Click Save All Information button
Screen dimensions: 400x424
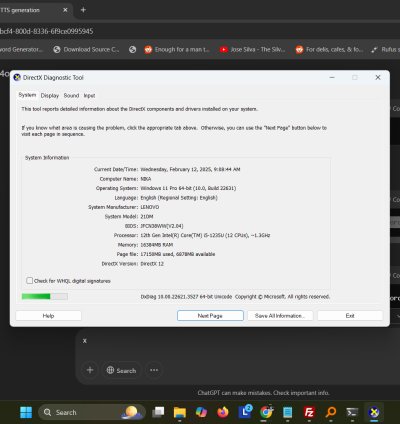(x=280, y=316)
